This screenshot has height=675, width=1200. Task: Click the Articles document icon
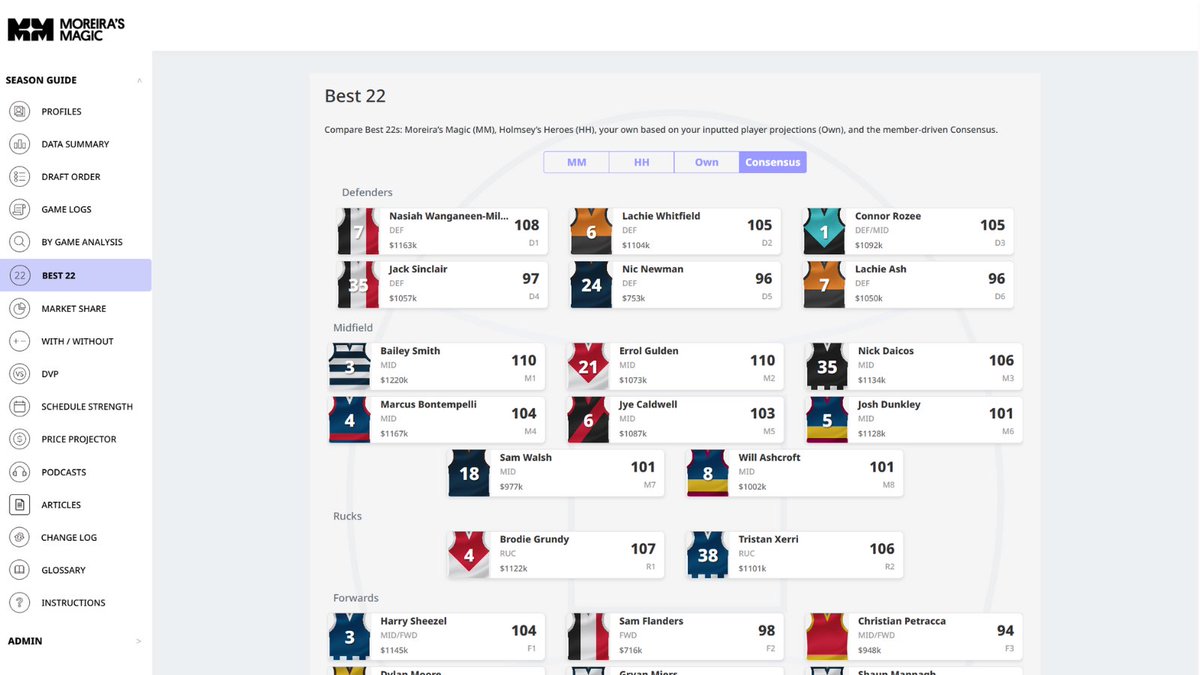click(19, 505)
